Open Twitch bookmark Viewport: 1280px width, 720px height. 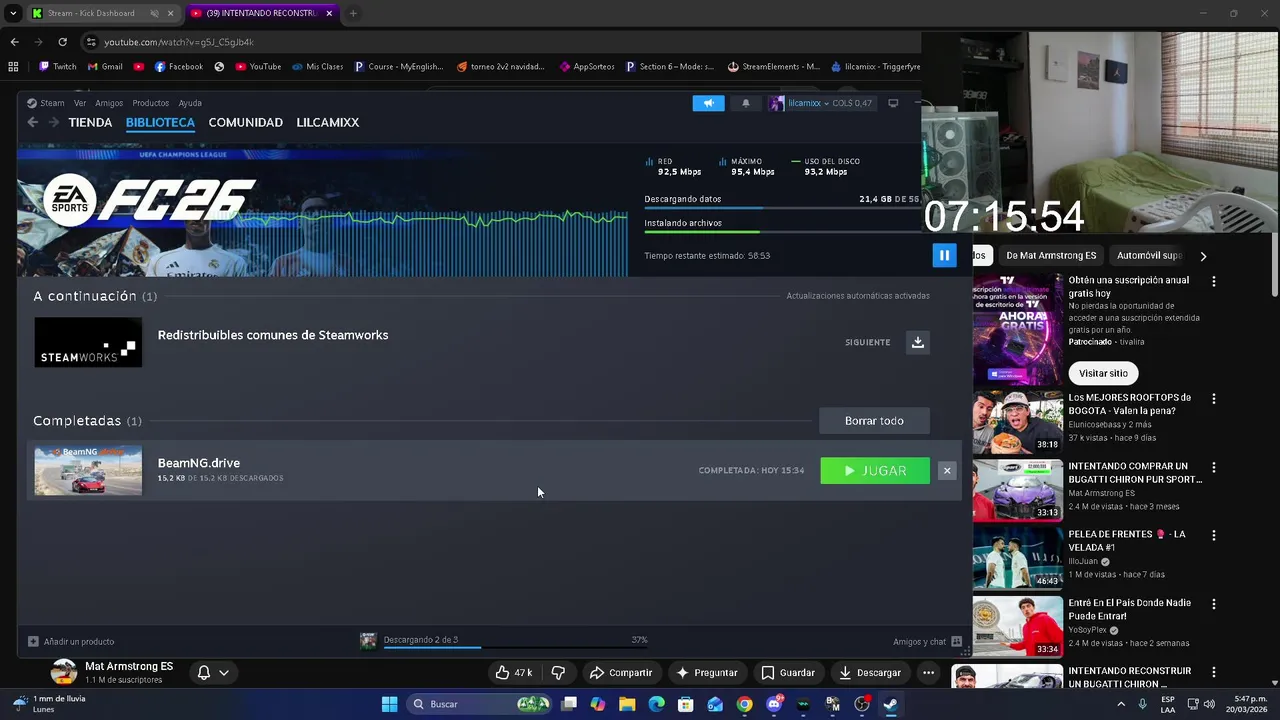coord(57,67)
